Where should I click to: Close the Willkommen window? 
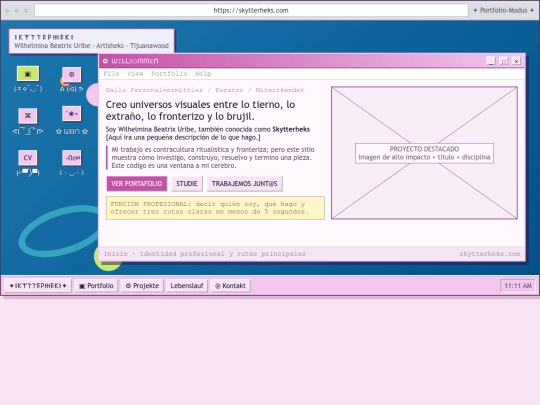(x=516, y=61)
